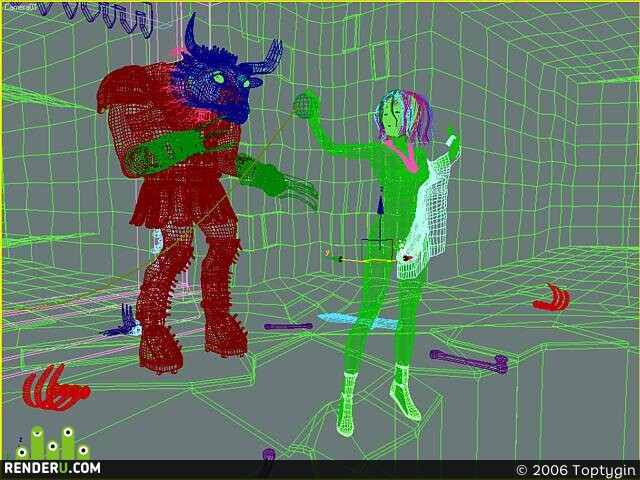The image size is (640, 480).
Task: Click the red X-axis gizmo tip
Action: pyautogui.click(x=406, y=258)
